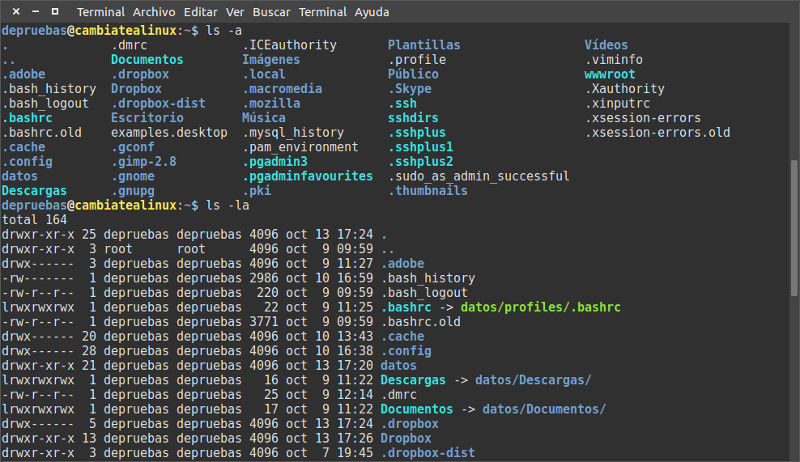Click the '.pgadmin3' entry
Viewport: 800px width, 462px height.
pos(275,162)
